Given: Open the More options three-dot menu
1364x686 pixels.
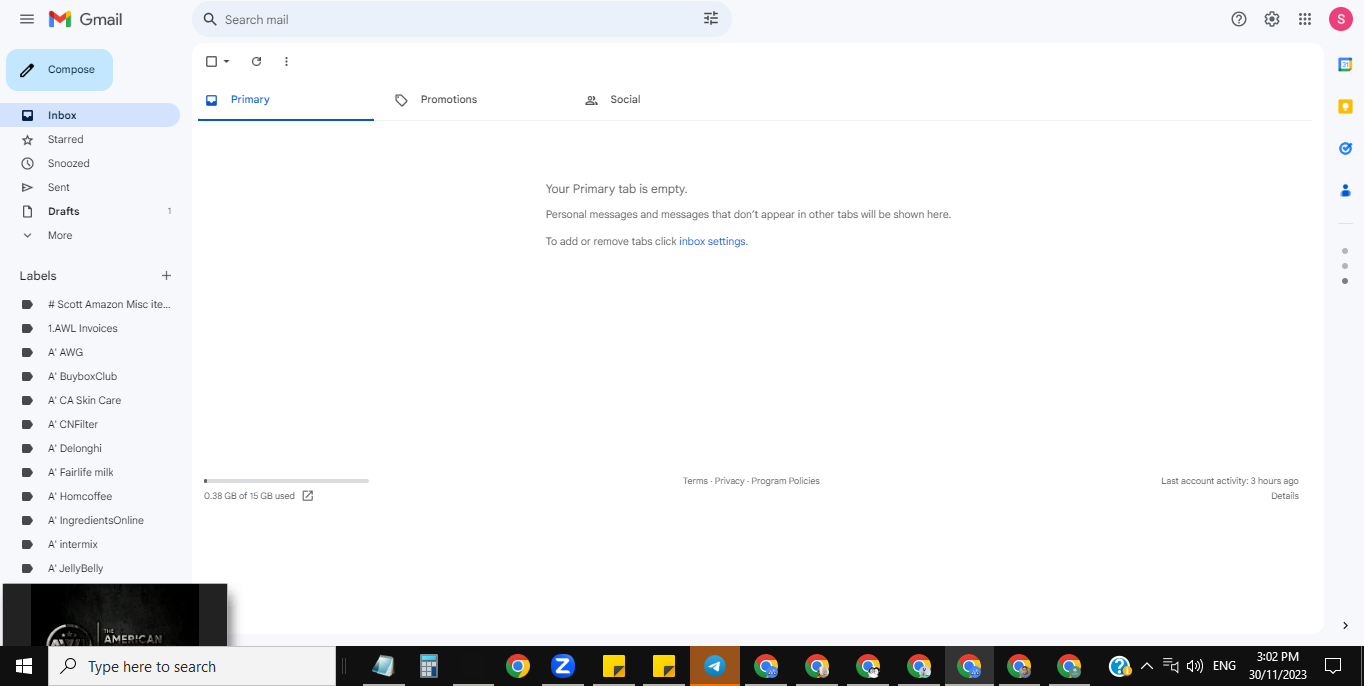Looking at the screenshot, I should click(286, 61).
